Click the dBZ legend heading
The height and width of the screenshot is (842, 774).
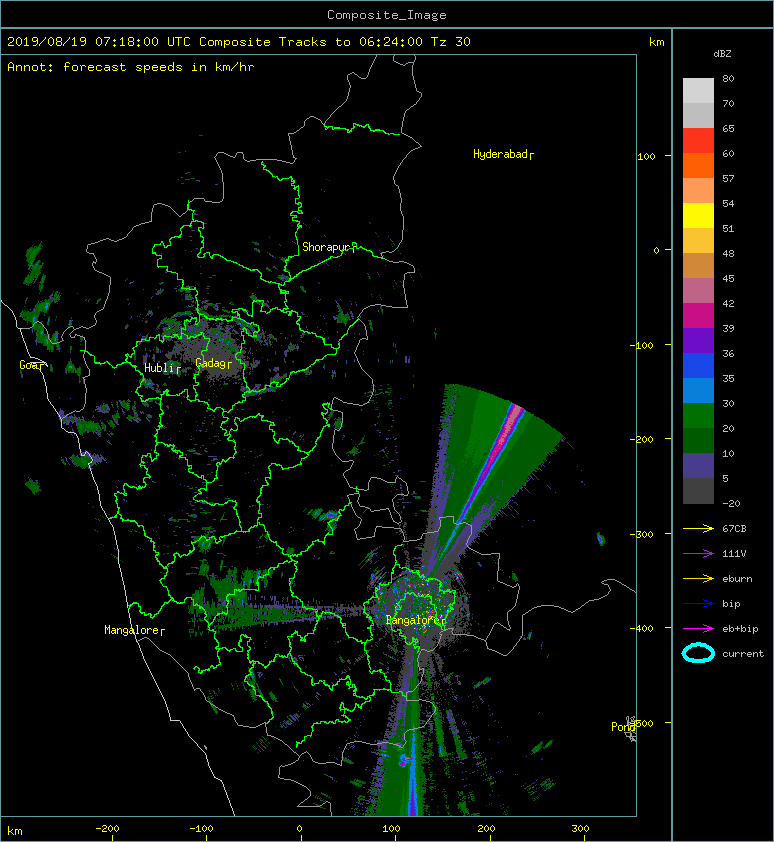pos(722,54)
